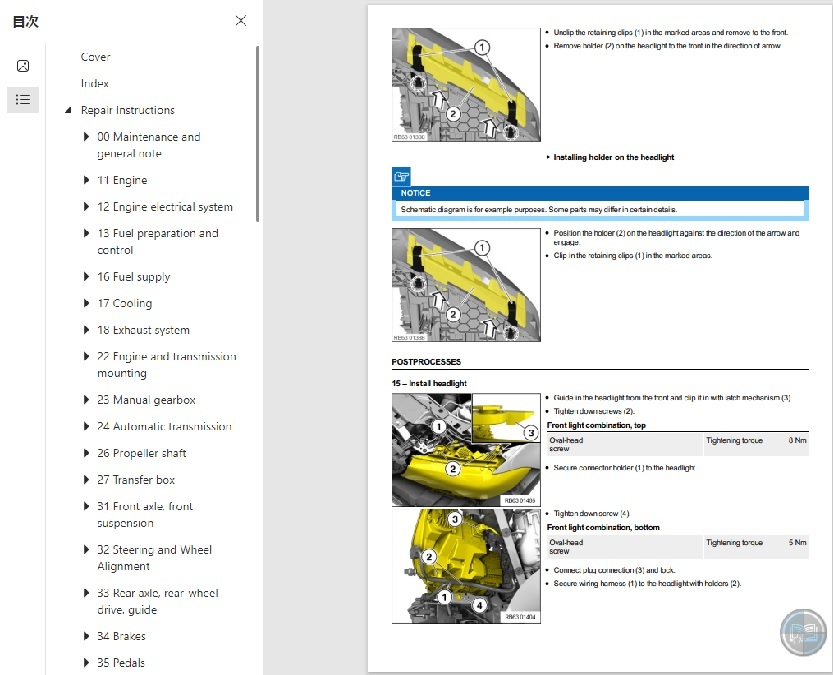Expand the 12 Engine electrical system chapter
This screenshot has width=833, height=675.
coord(85,207)
